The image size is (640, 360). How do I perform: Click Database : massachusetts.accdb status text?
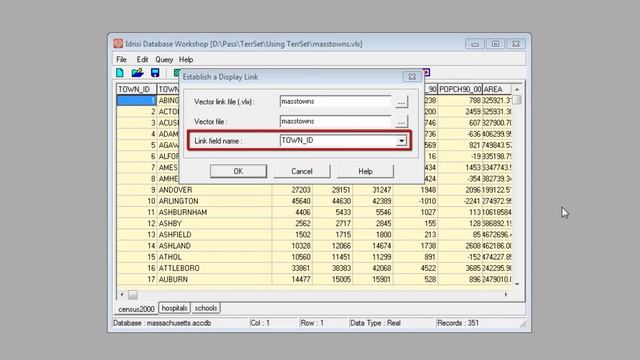pyautogui.click(x=162, y=323)
